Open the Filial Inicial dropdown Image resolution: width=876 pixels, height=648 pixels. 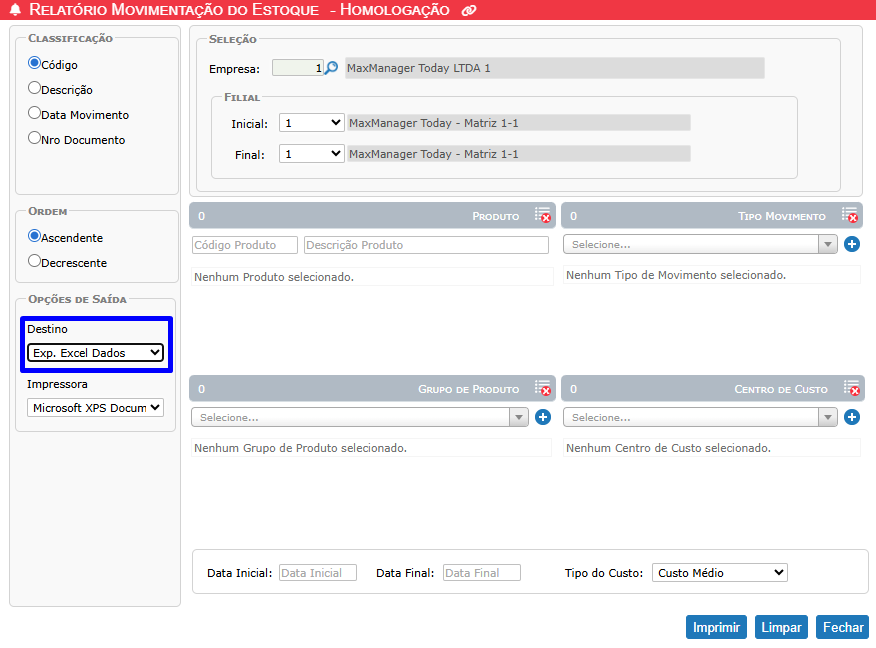311,123
